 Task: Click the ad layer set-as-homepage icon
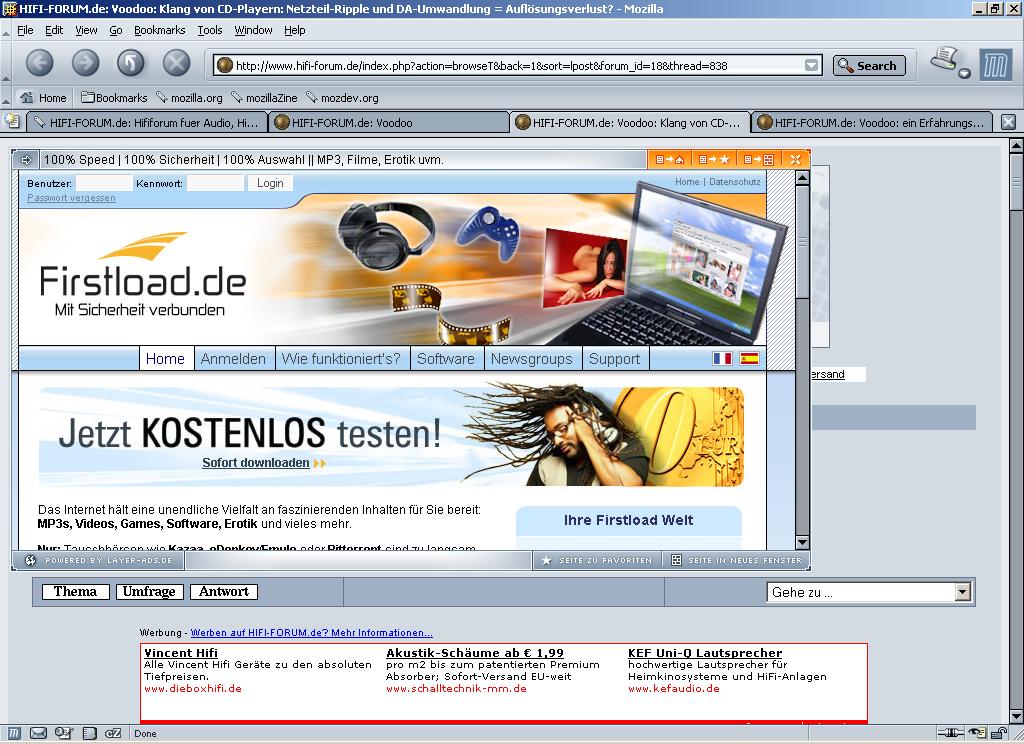669,159
